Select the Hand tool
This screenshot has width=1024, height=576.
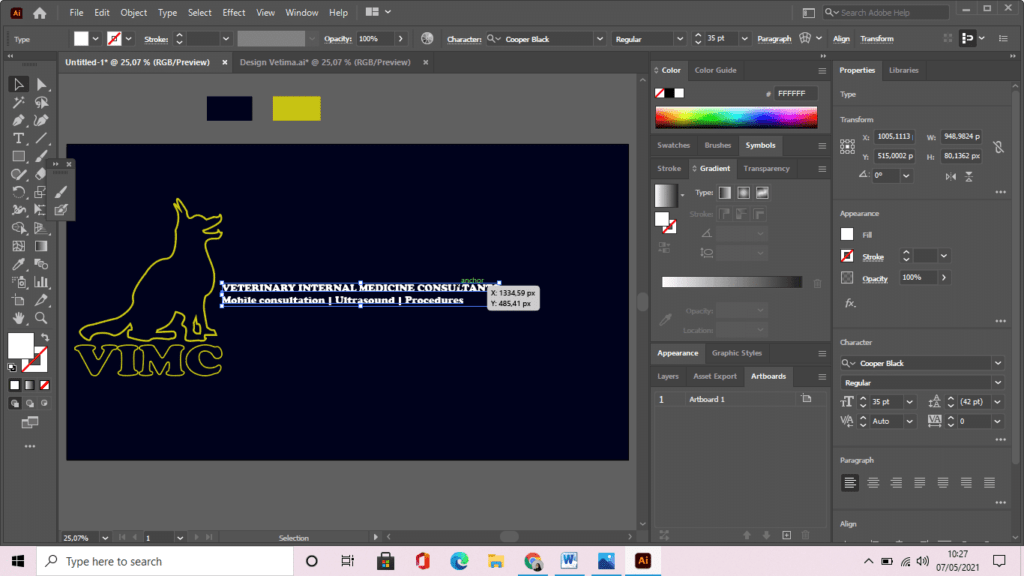(18, 318)
